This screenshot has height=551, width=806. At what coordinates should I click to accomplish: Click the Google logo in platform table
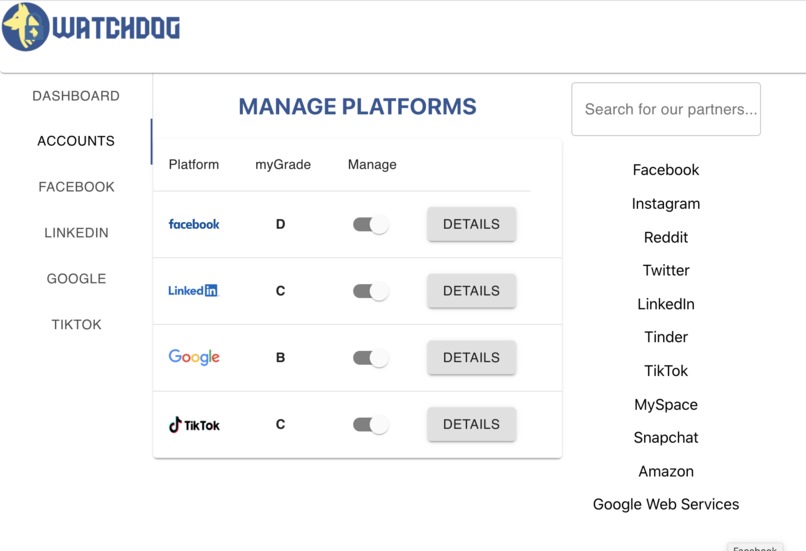point(194,357)
